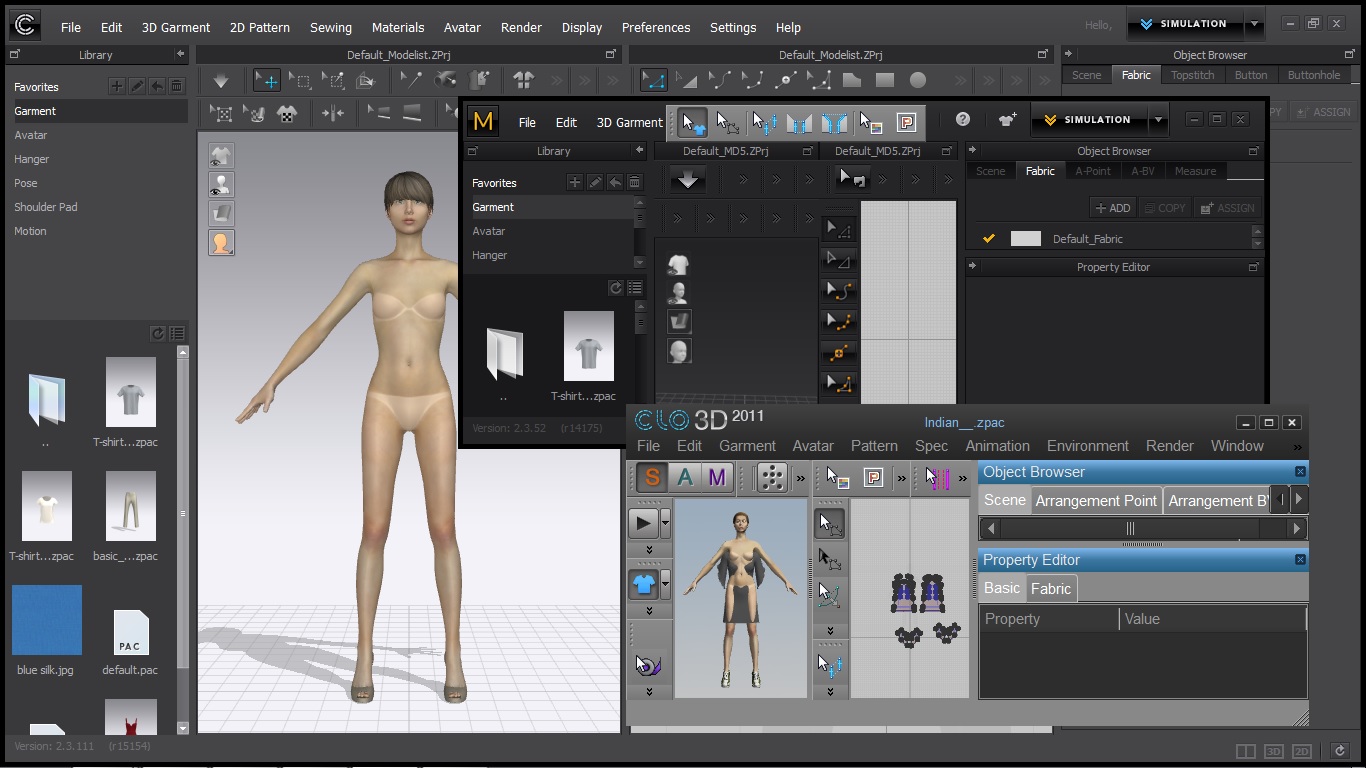
Task: Click the purple 'M' mode button in CLO 3D 2011
Action: click(717, 478)
